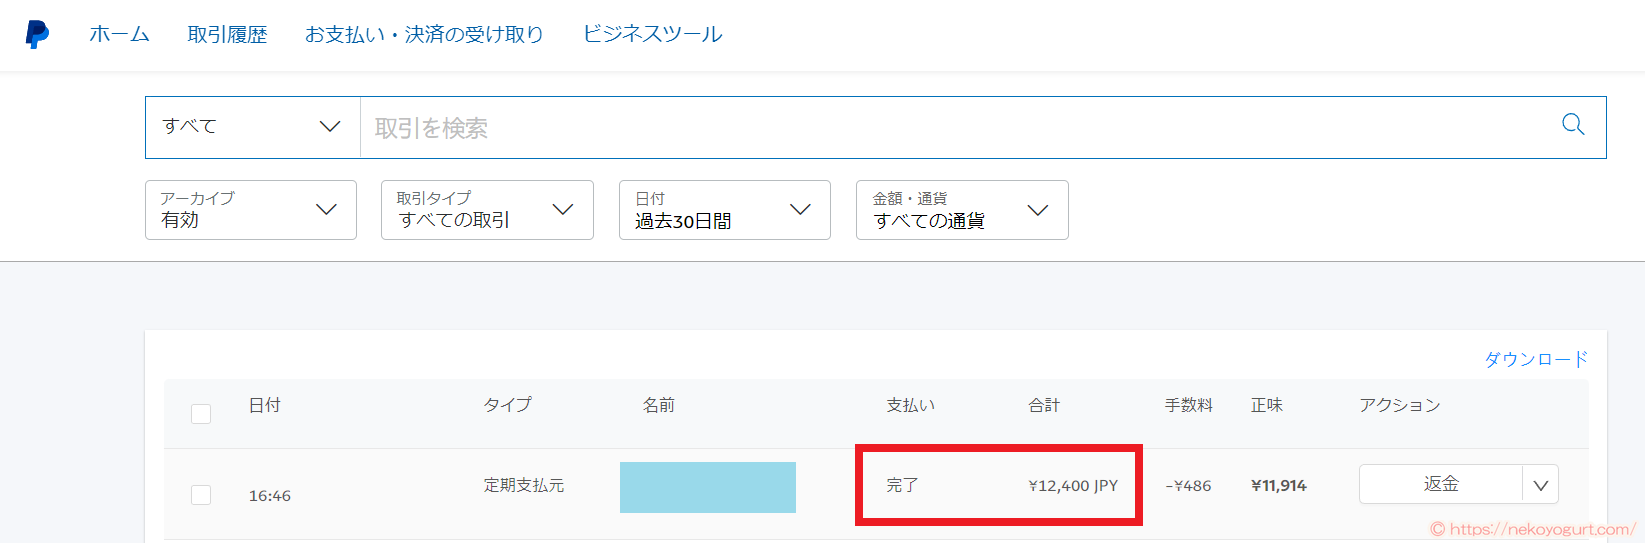Click the 手数料 column header
The image size is (1645, 543).
(x=1189, y=405)
